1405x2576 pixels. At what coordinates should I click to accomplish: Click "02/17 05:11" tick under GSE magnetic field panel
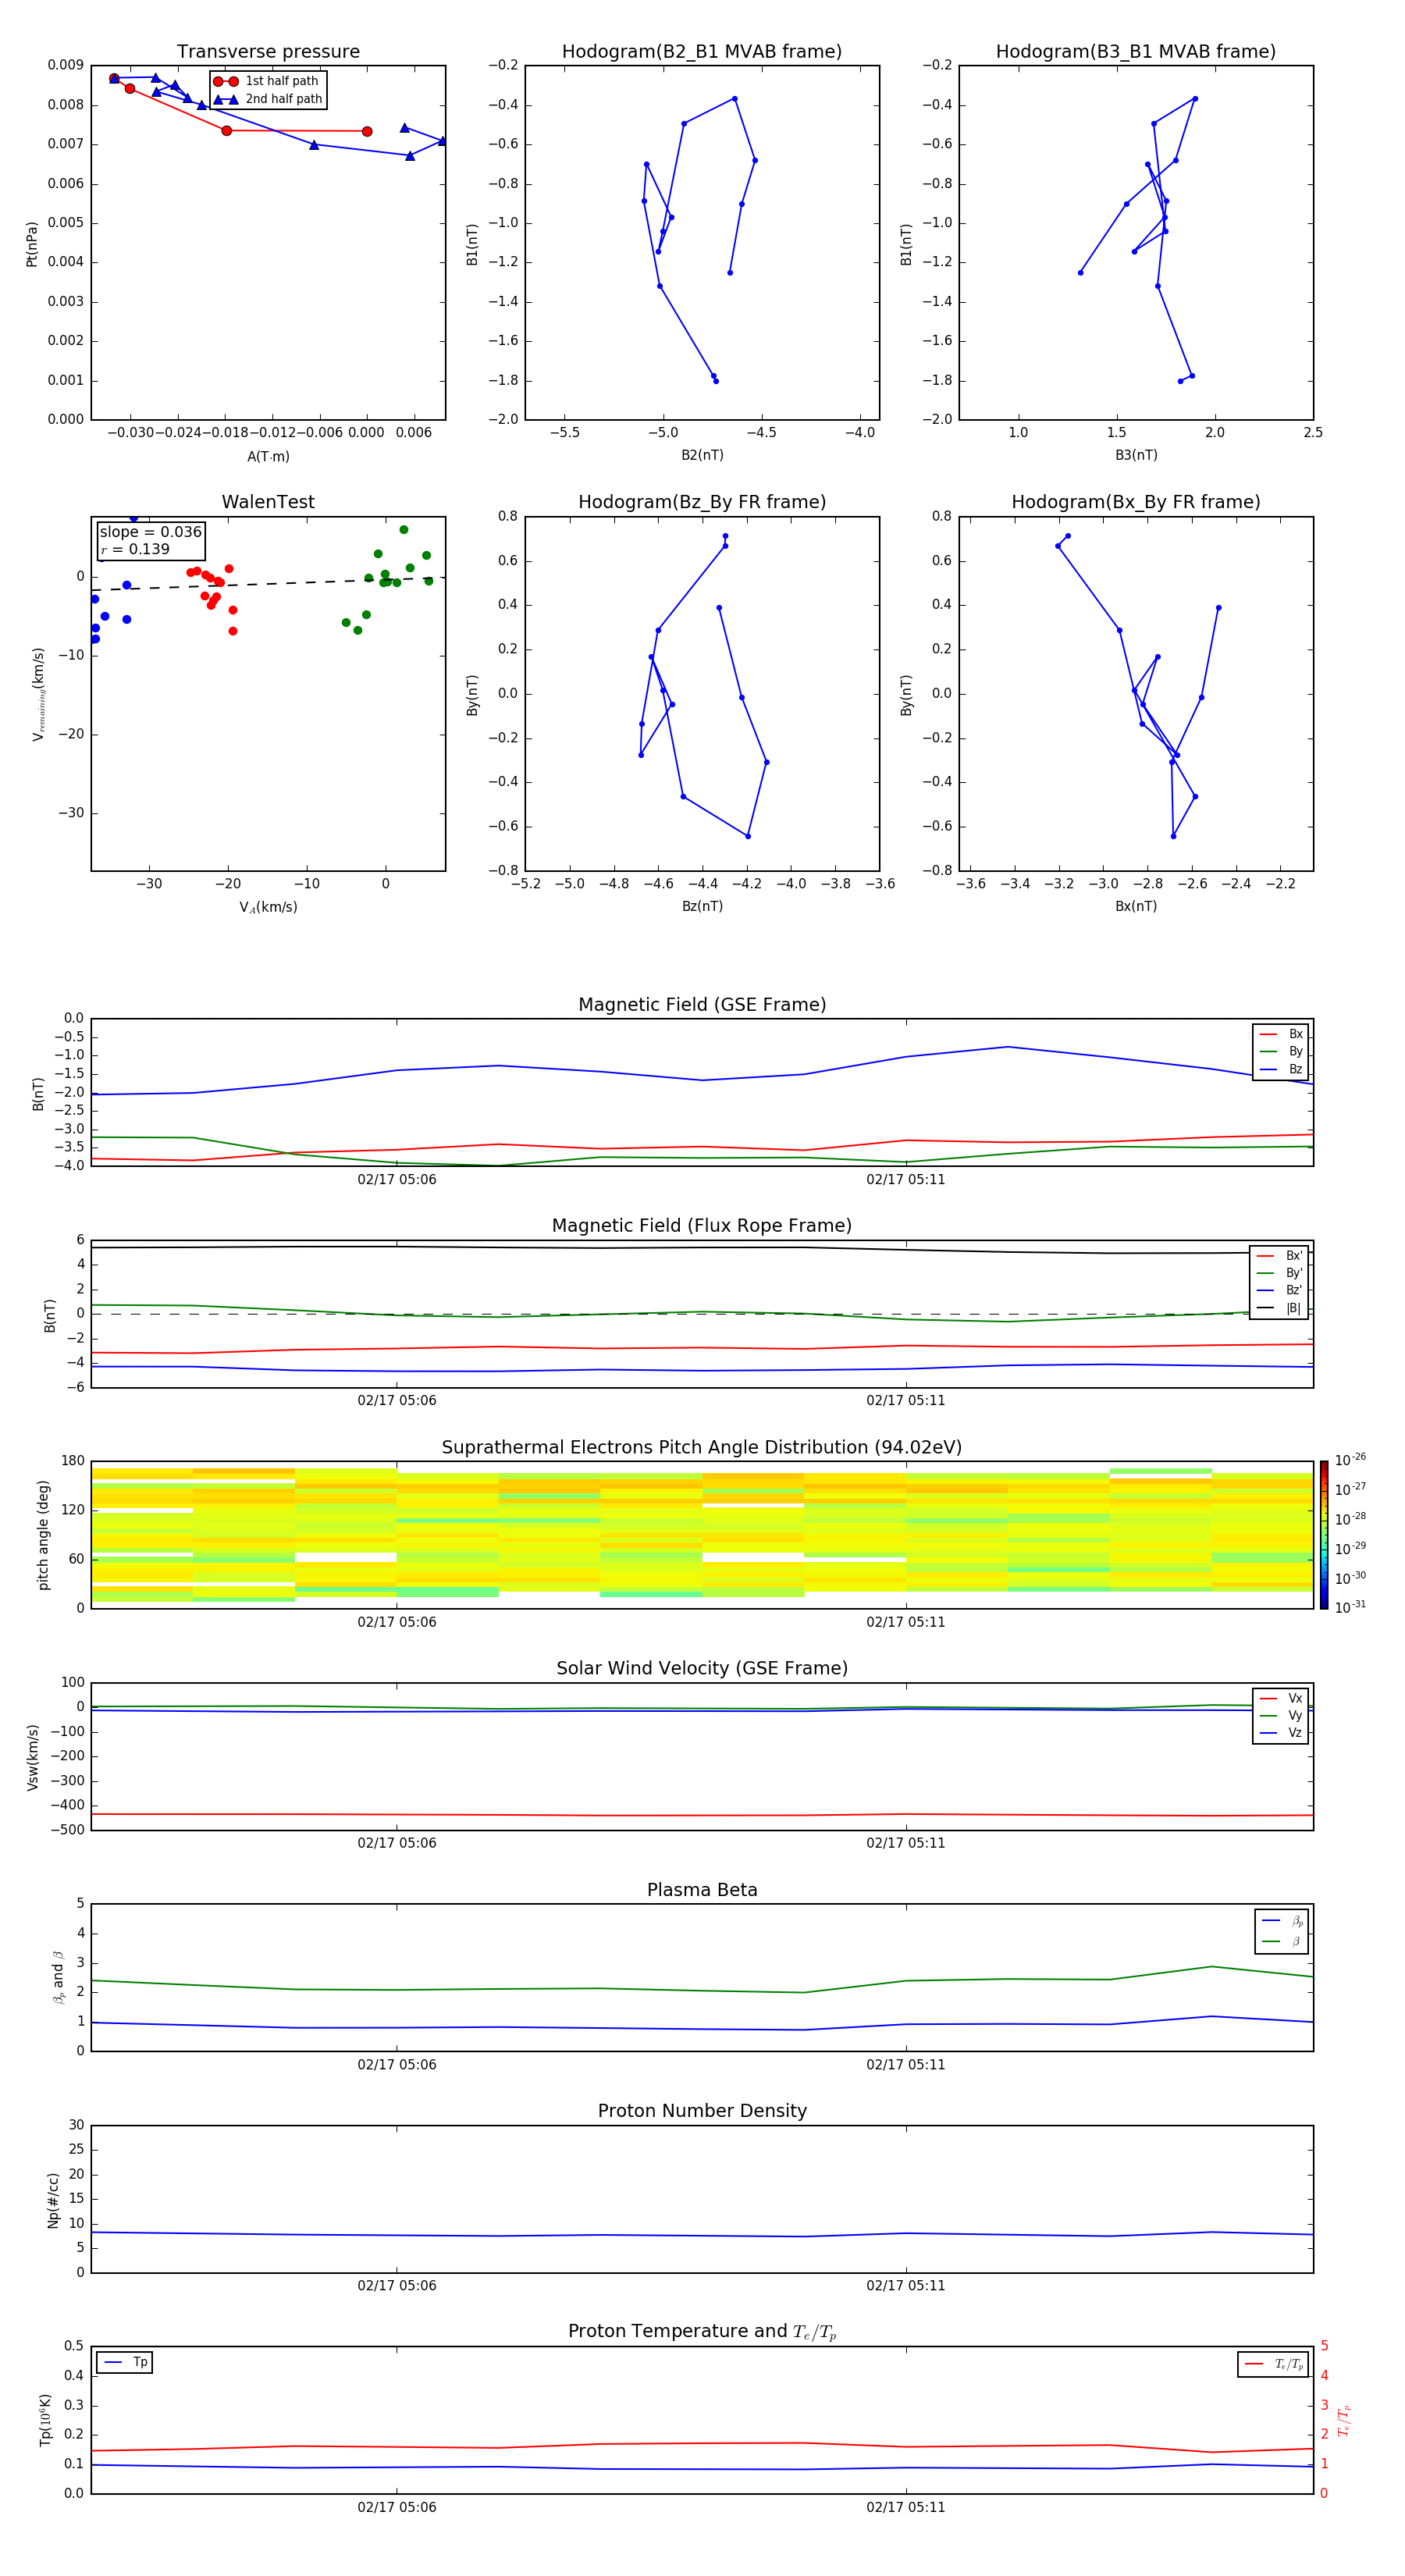pyautogui.click(x=906, y=1180)
